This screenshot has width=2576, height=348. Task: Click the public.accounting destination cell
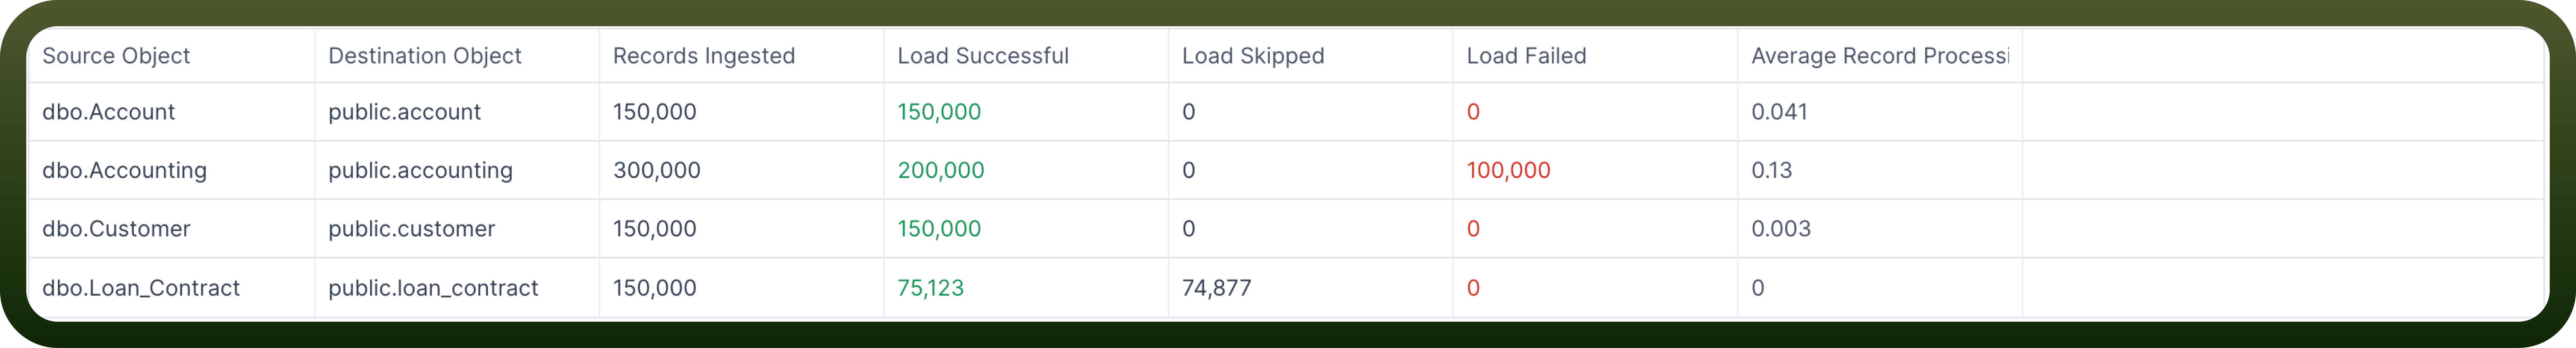click(x=420, y=170)
